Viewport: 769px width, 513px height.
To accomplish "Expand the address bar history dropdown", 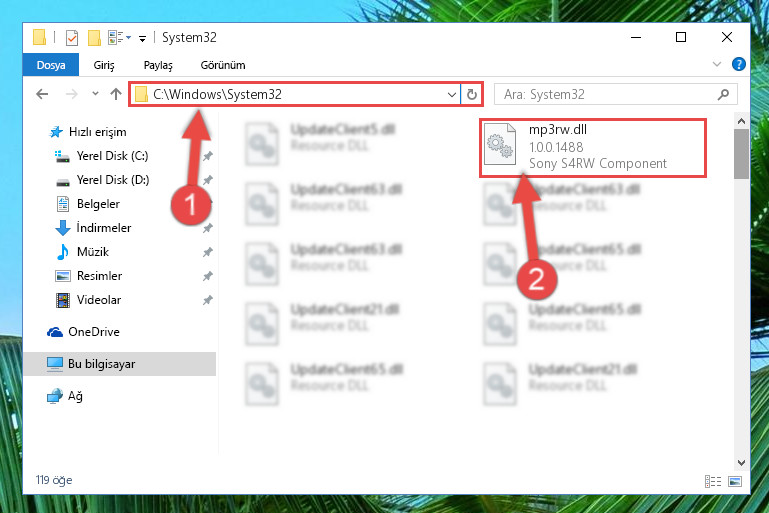I will point(452,94).
